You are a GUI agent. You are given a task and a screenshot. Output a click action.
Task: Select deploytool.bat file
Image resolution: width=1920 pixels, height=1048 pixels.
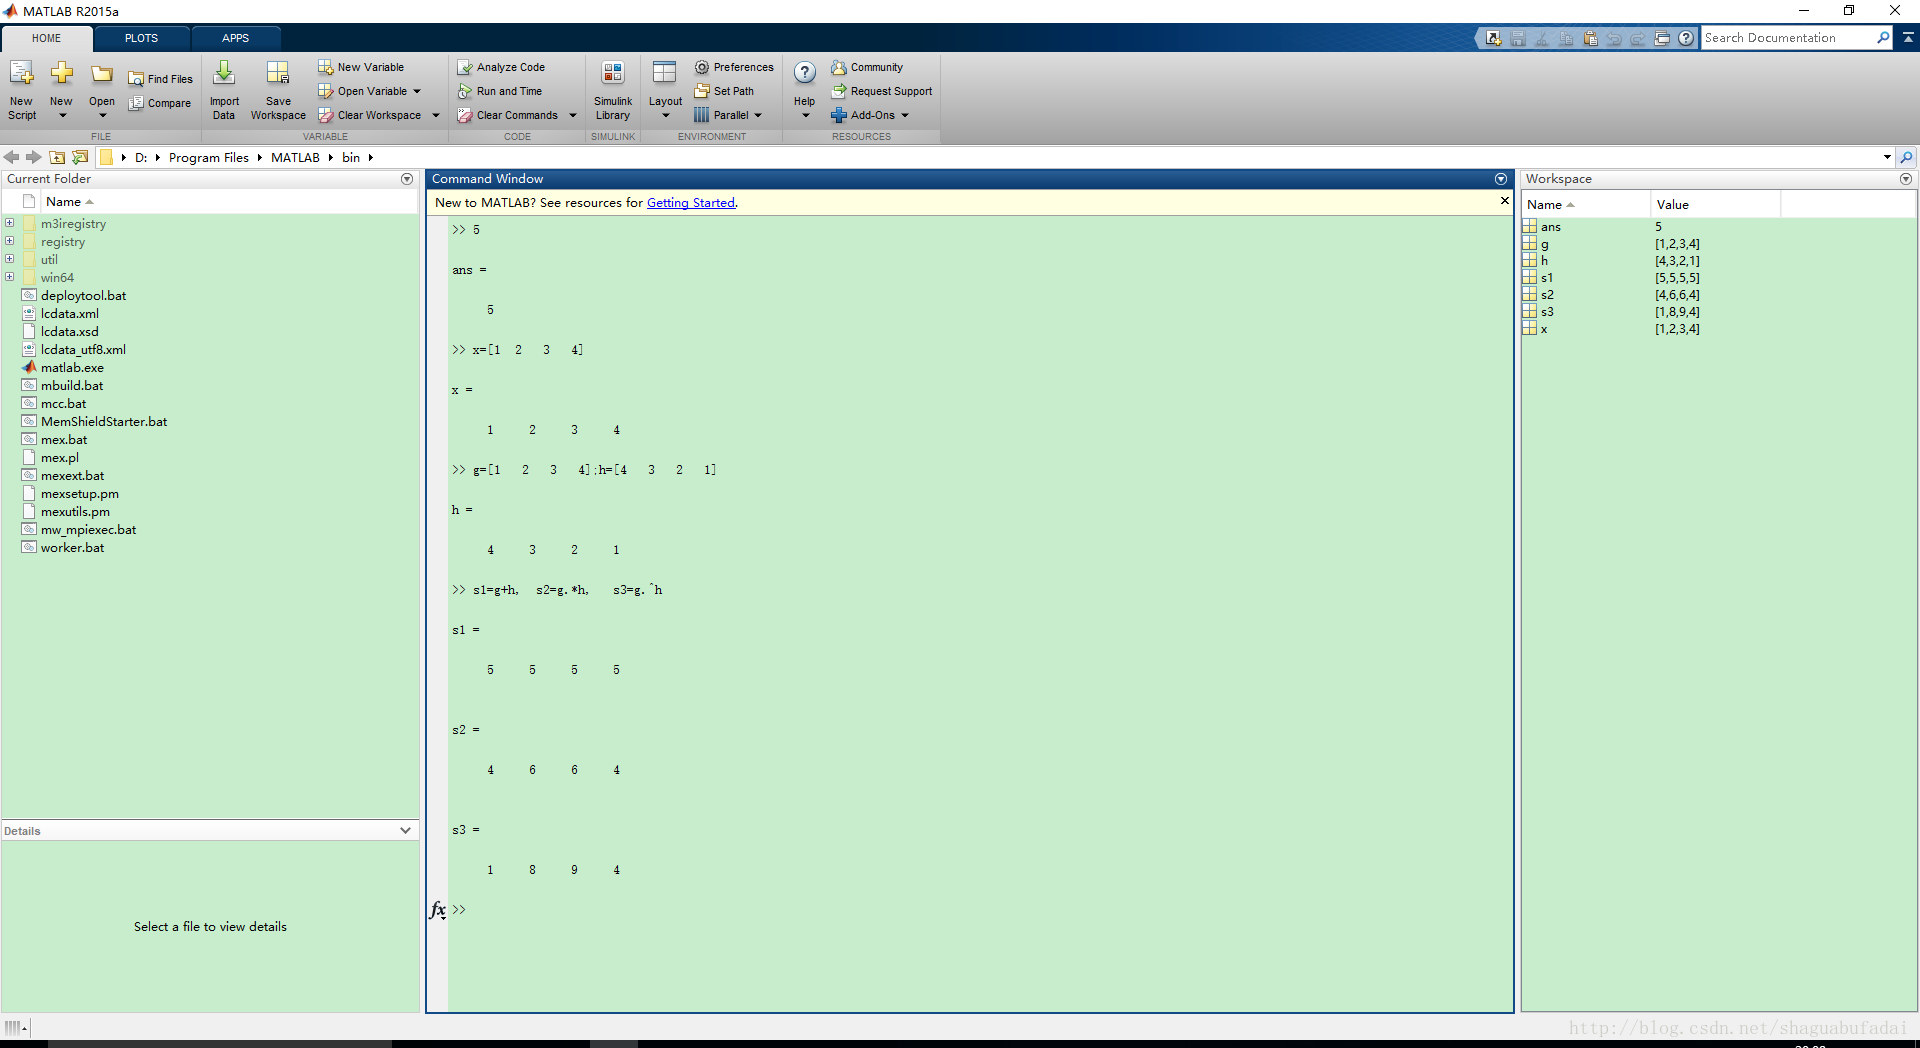[x=83, y=296]
